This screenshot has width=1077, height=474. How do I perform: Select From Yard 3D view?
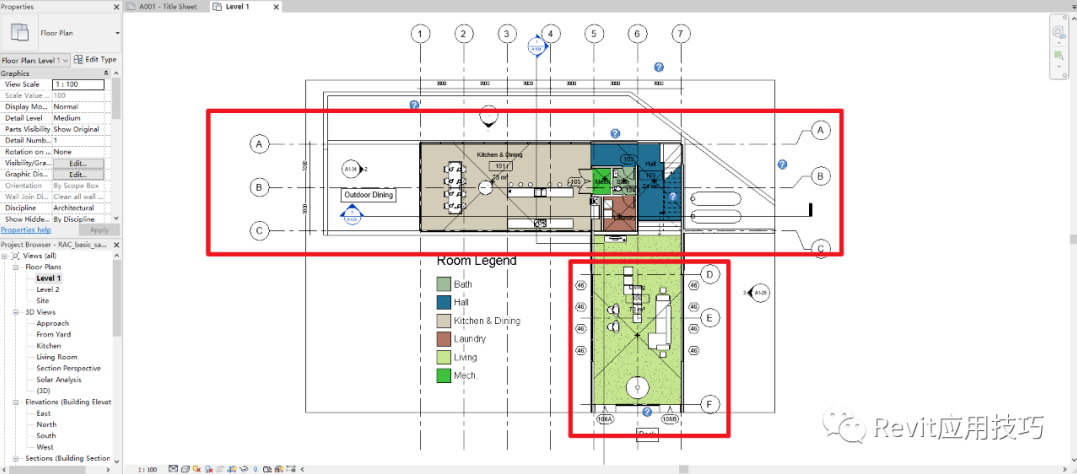54,335
